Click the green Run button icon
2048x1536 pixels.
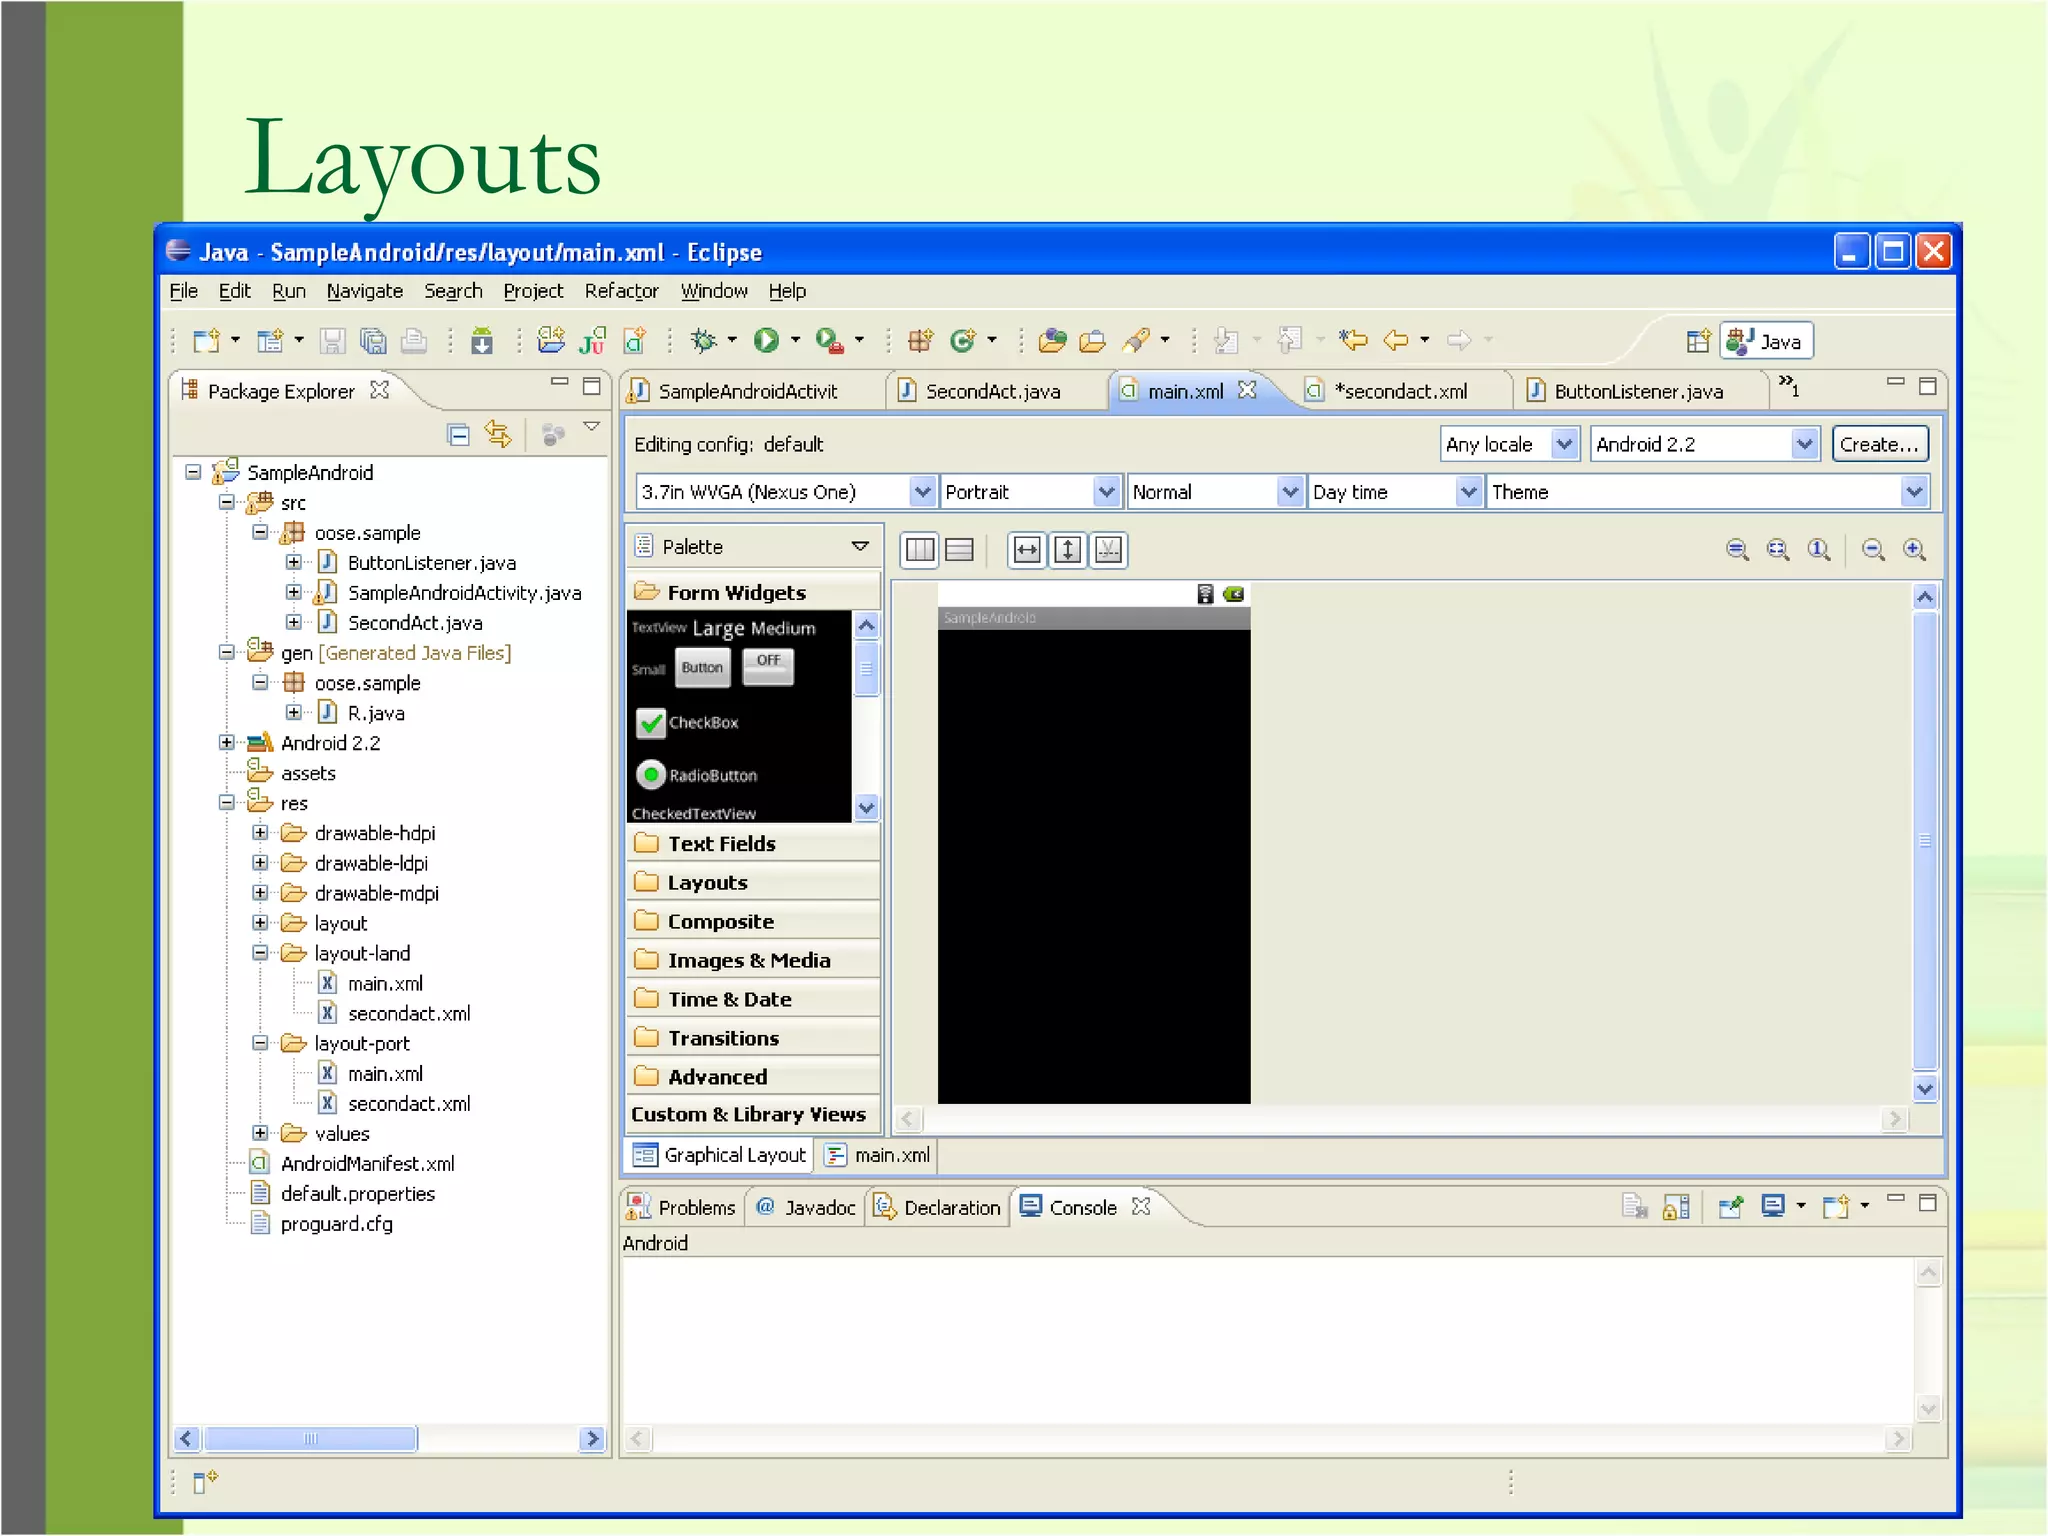tap(766, 341)
